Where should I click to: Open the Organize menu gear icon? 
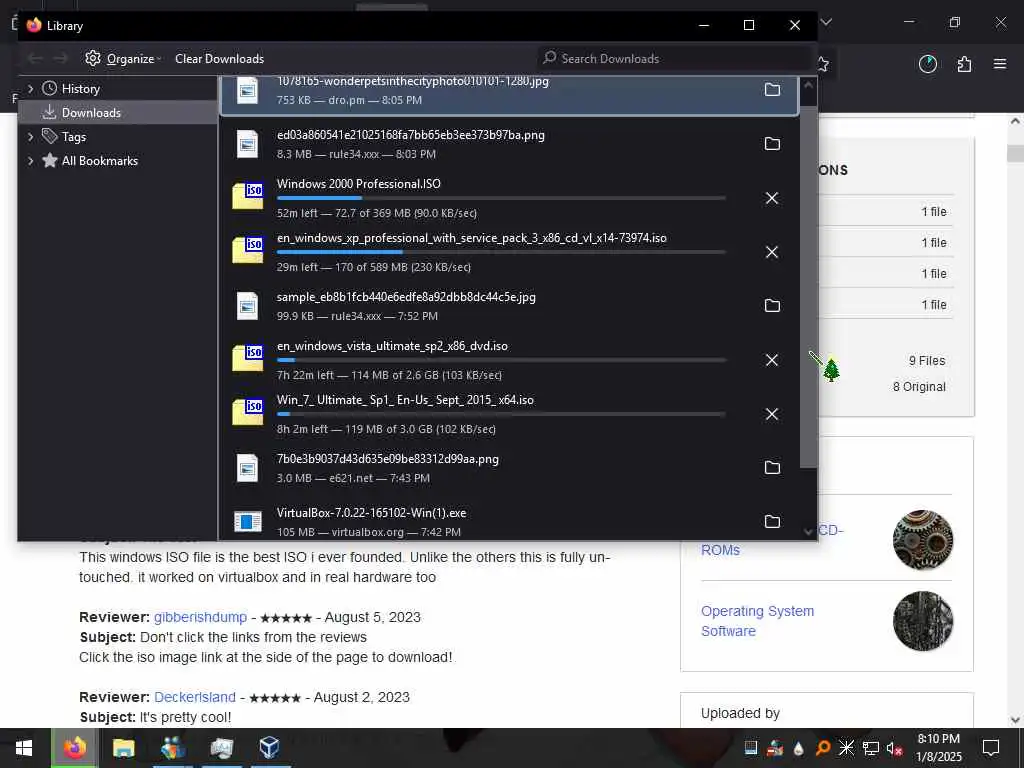[x=93, y=58]
